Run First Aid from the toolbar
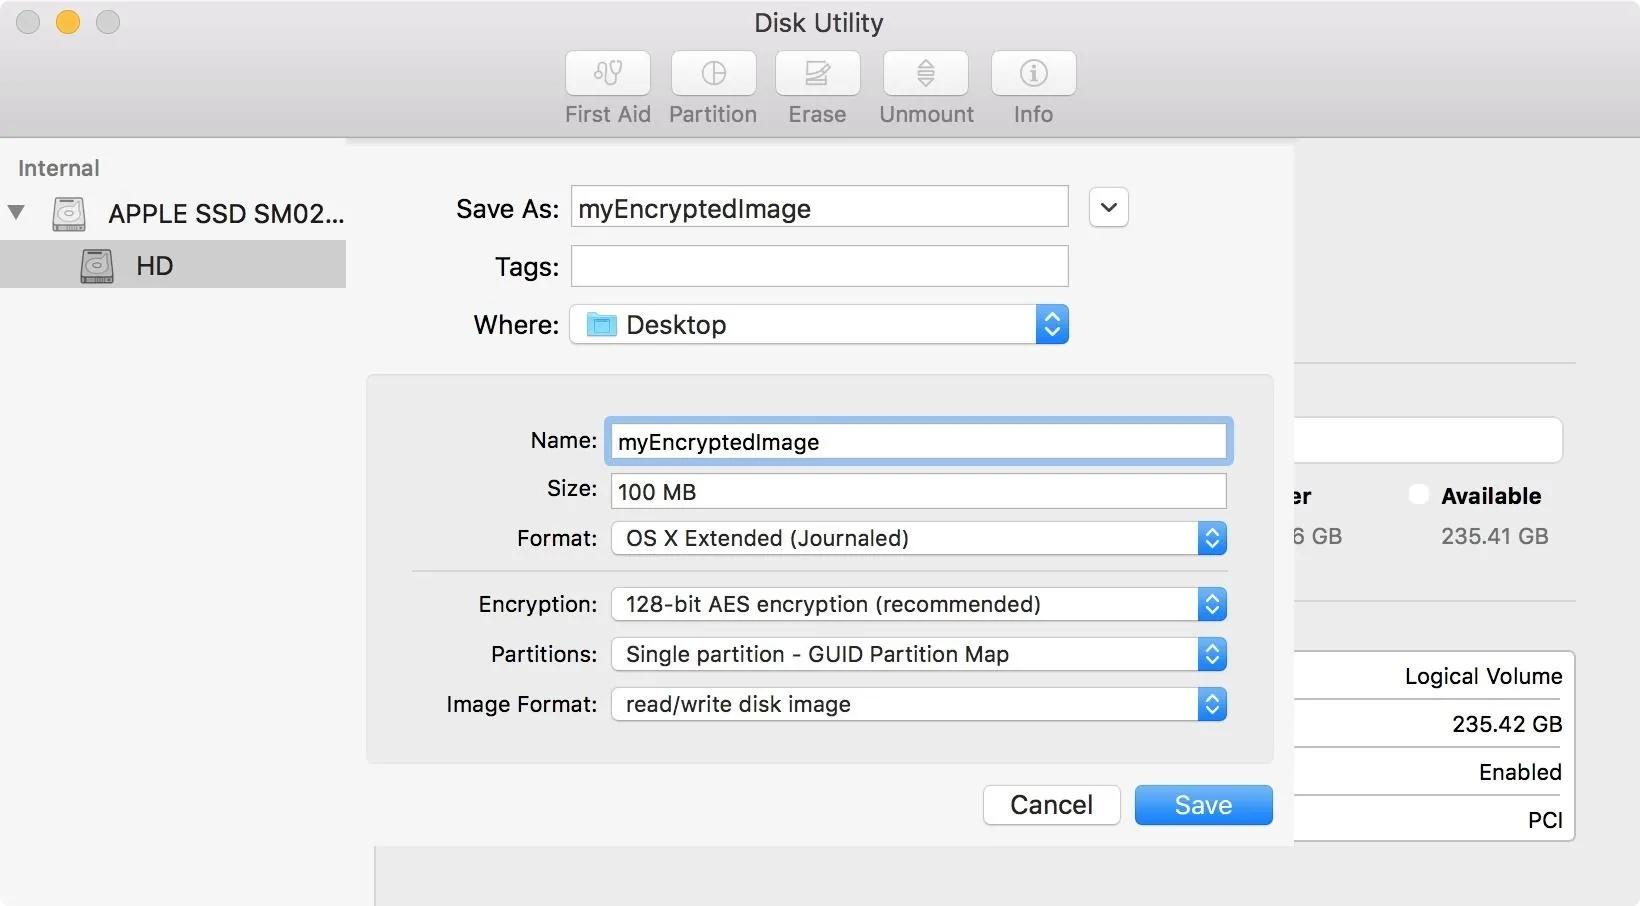The width and height of the screenshot is (1640, 906). click(608, 74)
